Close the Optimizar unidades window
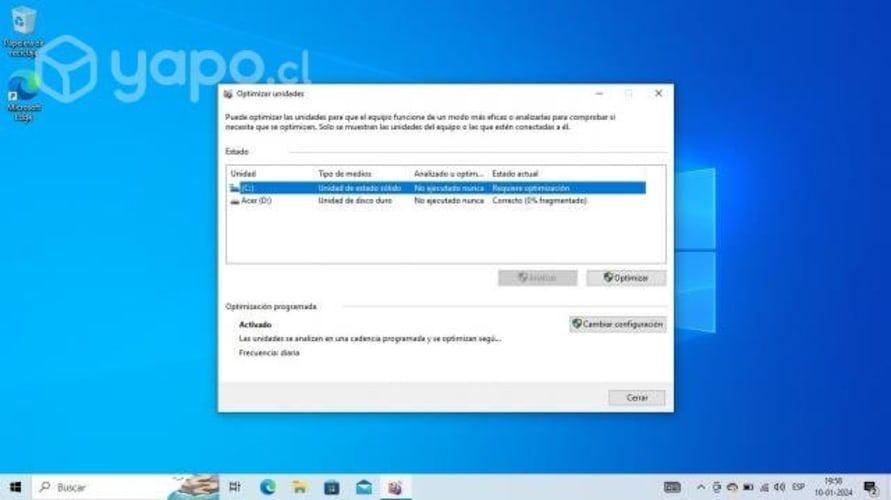891x500 pixels. (x=659, y=93)
